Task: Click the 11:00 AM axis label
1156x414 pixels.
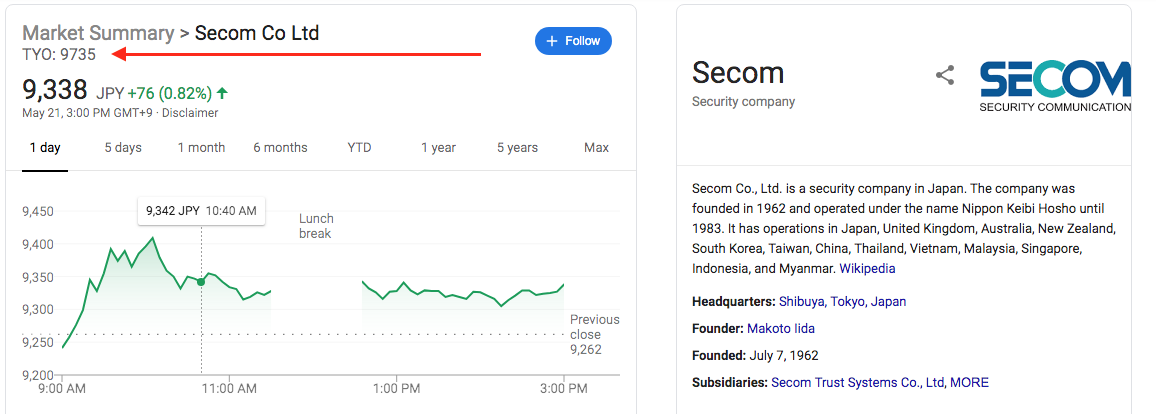Action: tap(229, 388)
